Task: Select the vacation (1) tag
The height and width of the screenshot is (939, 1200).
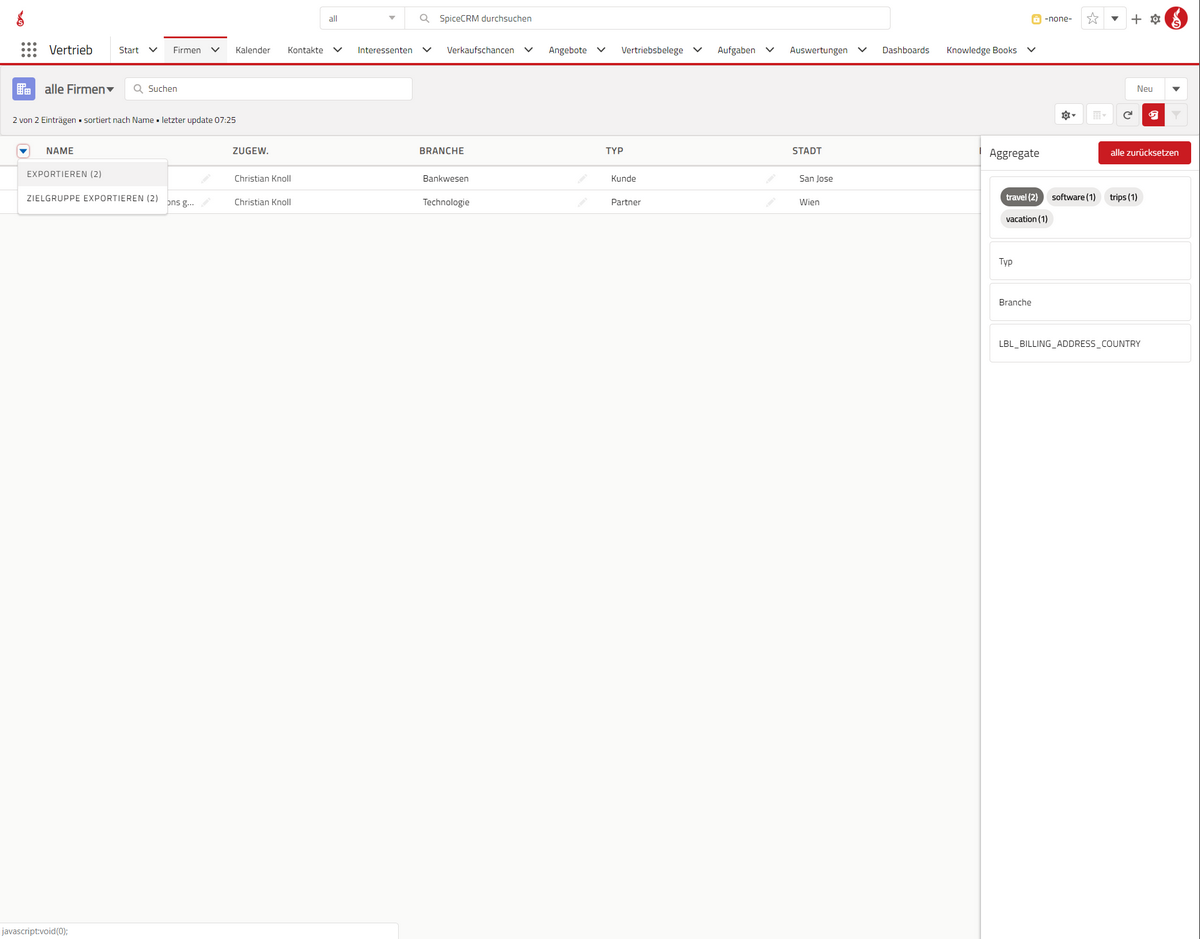Action: pos(1027,219)
